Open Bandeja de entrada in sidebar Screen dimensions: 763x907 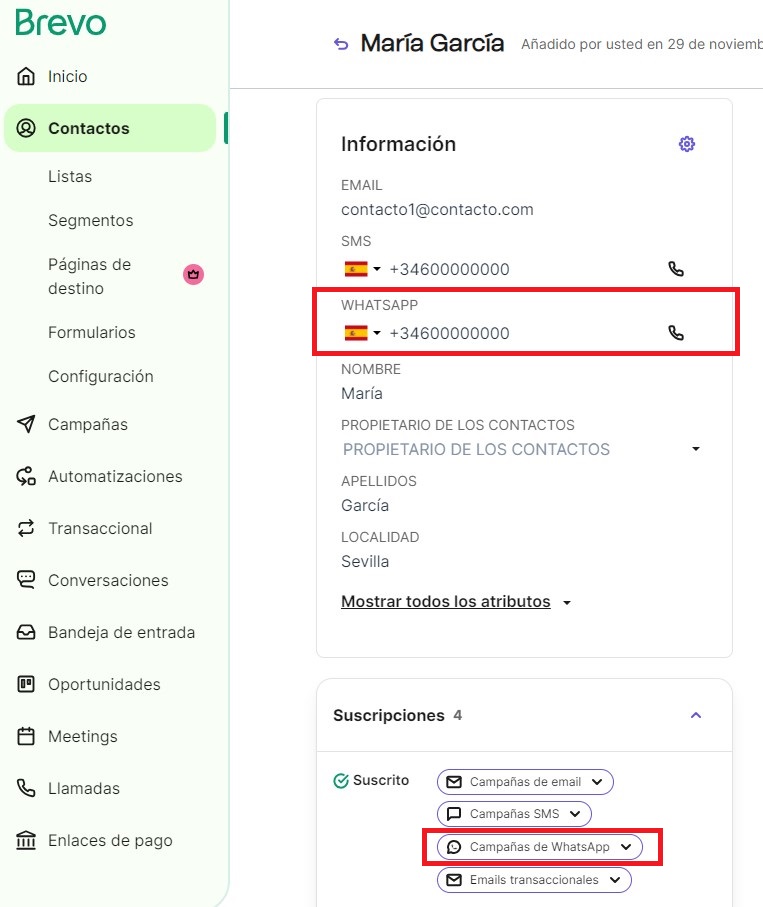pos(121,632)
